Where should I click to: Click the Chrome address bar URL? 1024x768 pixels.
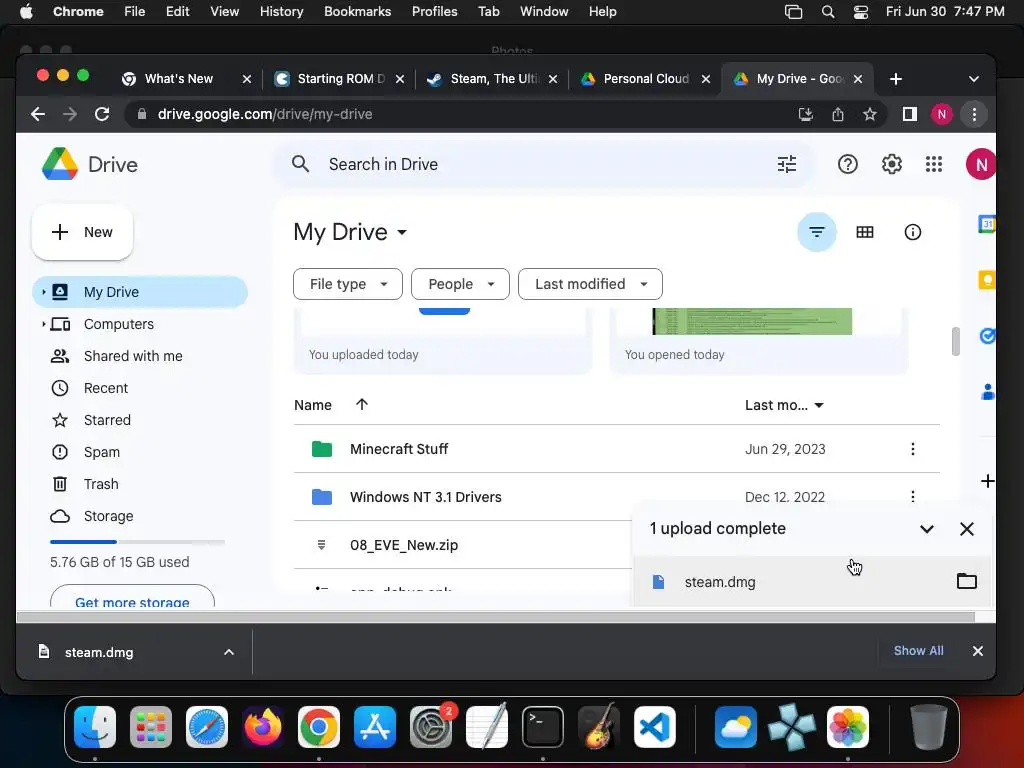pyautogui.click(x=265, y=114)
